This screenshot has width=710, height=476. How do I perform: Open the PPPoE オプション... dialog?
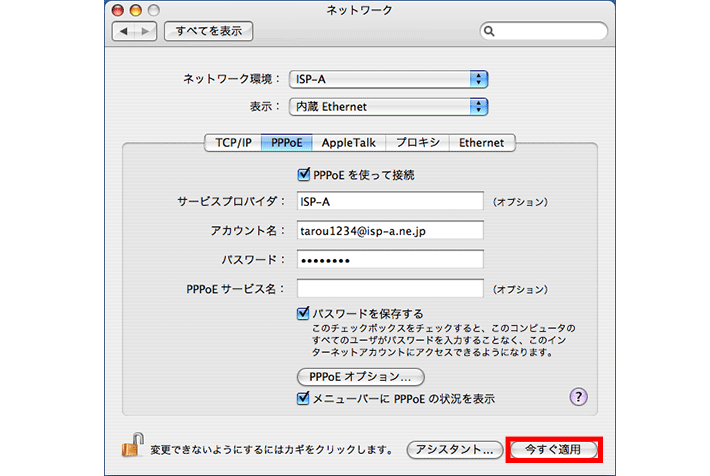coord(360,377)
